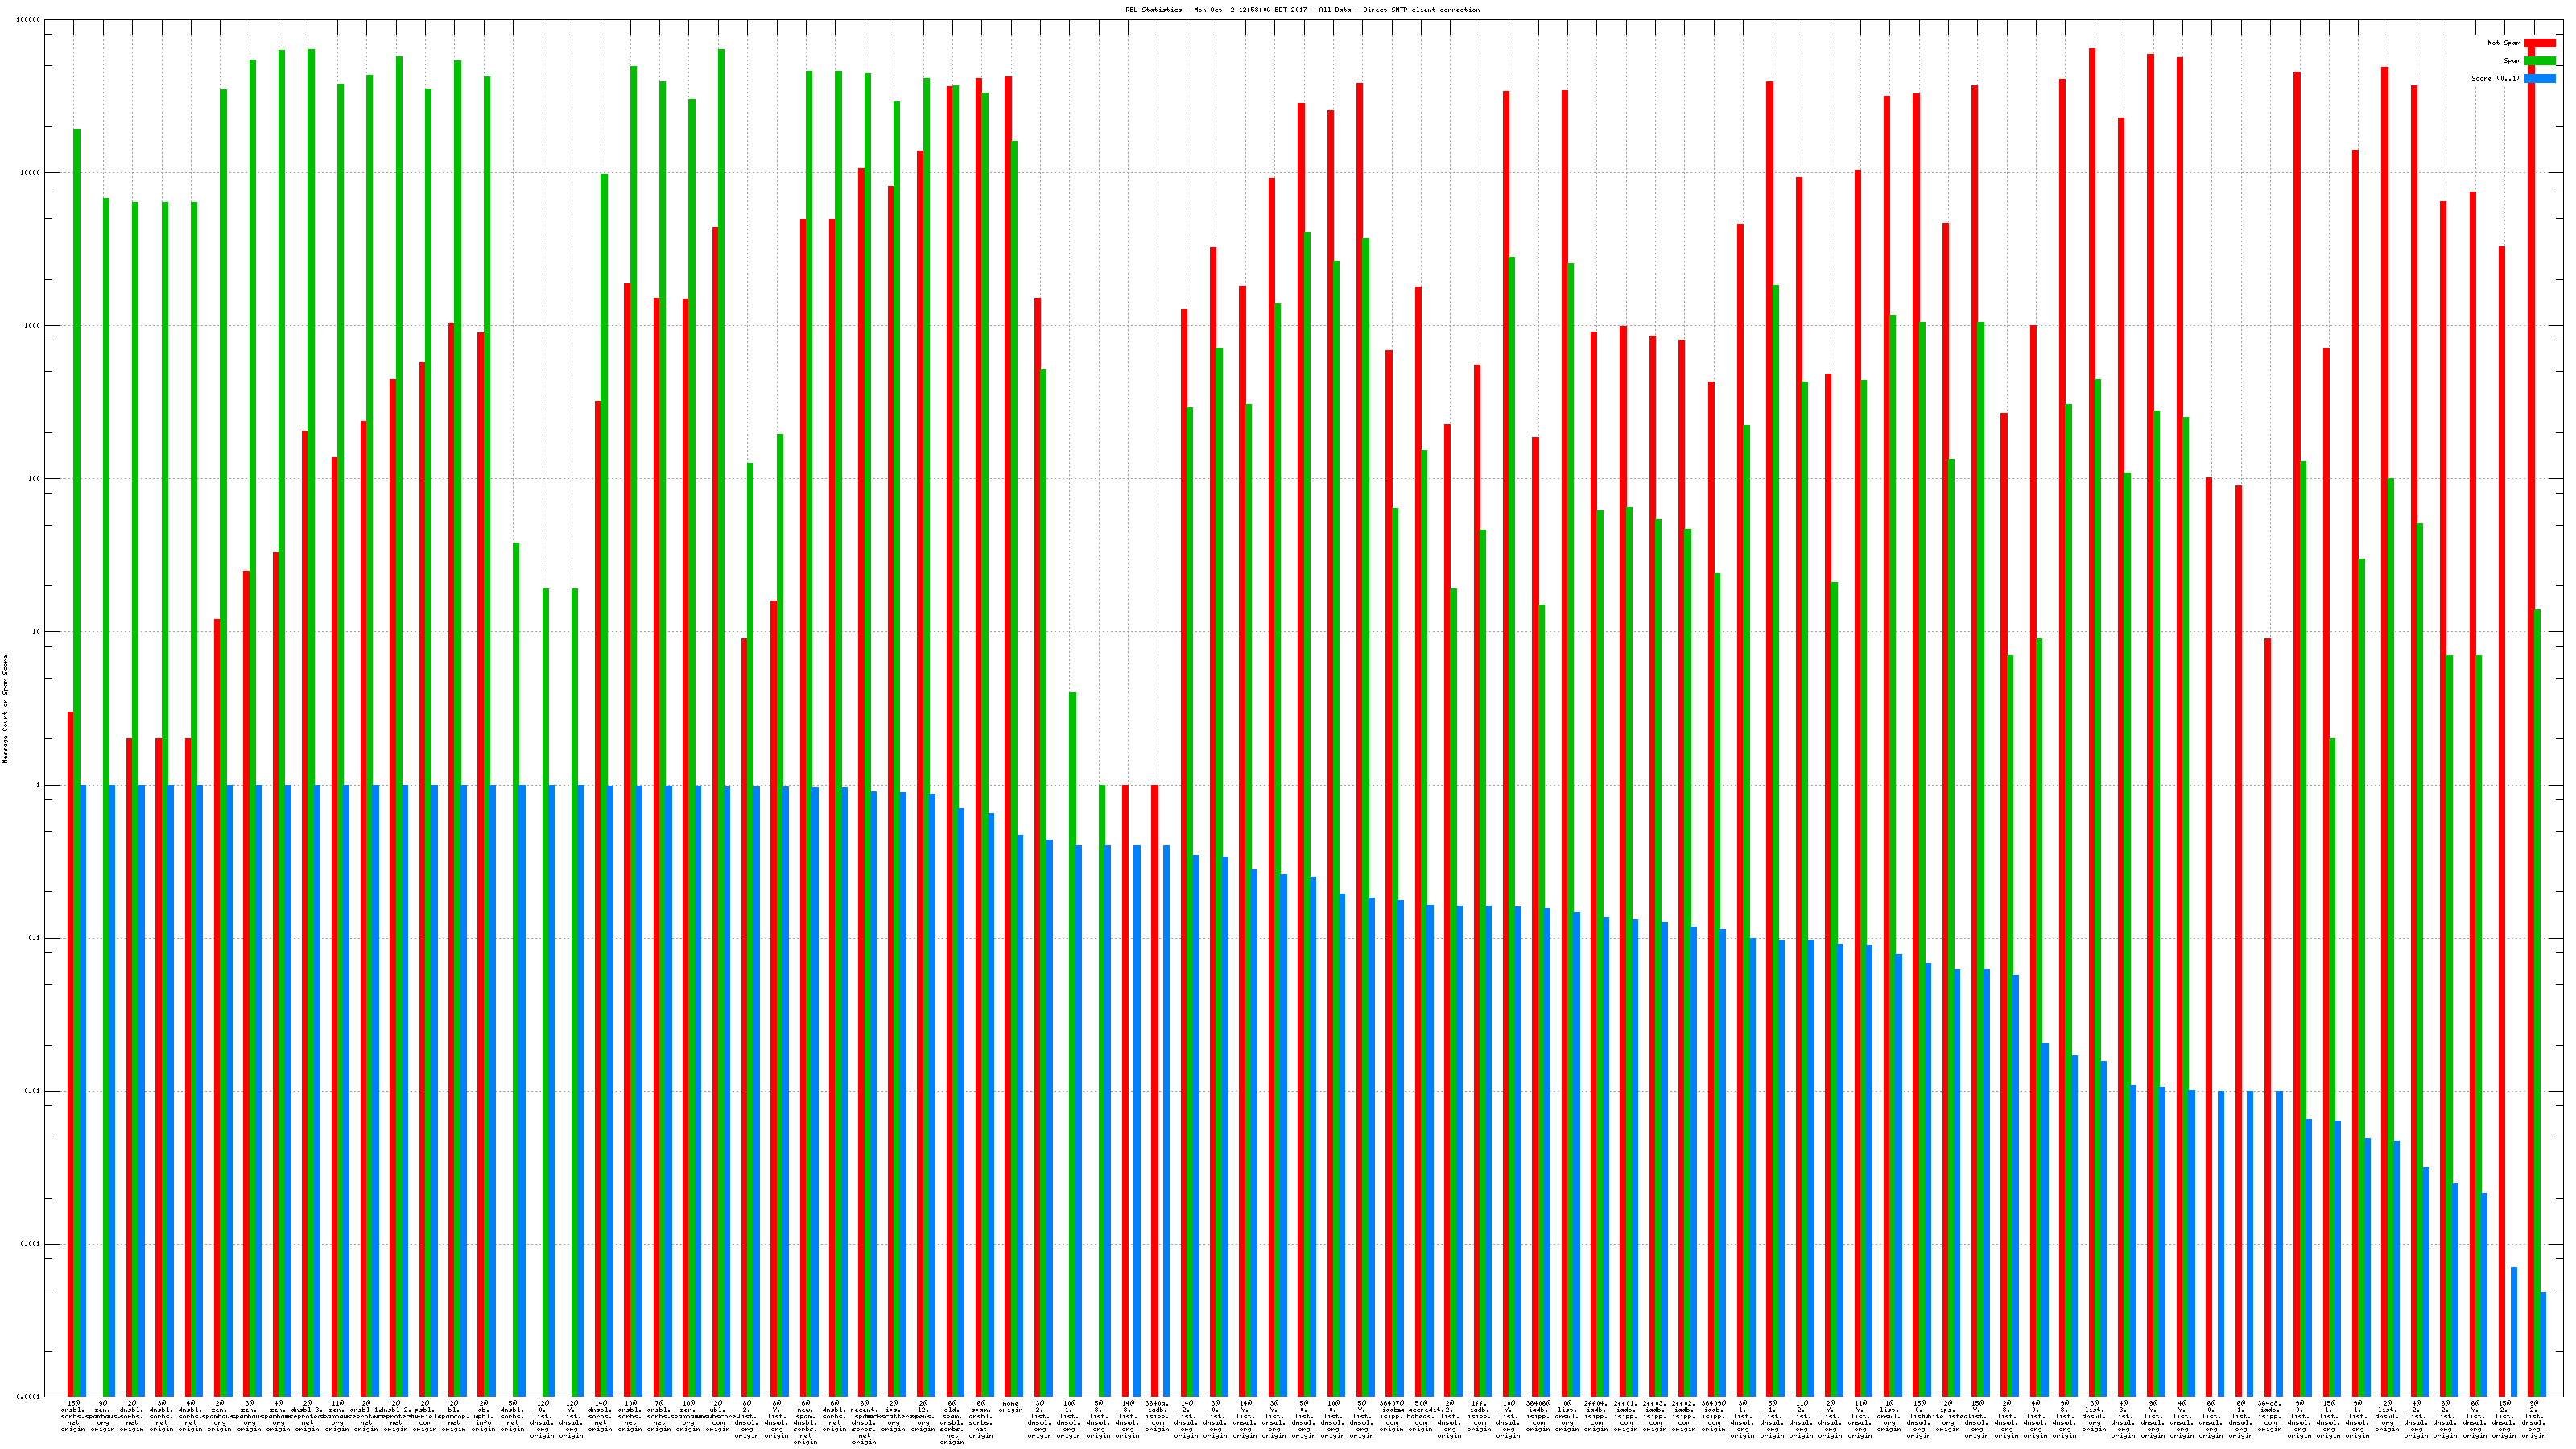Image resolution: width=2576 pixels, height=1449 pixels.
Task: Click the db.wpbl.info x-axis label
Action: [484, 1417]
